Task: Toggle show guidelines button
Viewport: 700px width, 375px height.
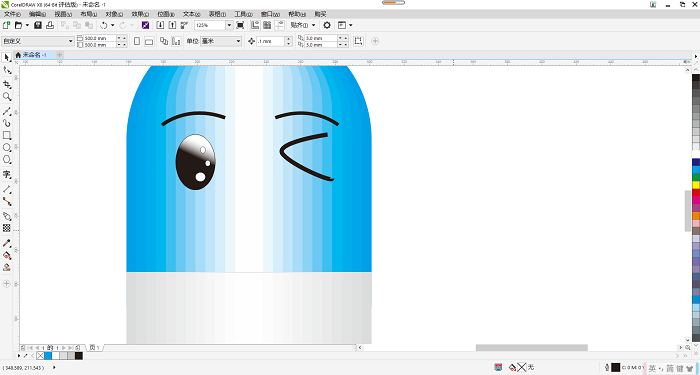Action: 279,25
